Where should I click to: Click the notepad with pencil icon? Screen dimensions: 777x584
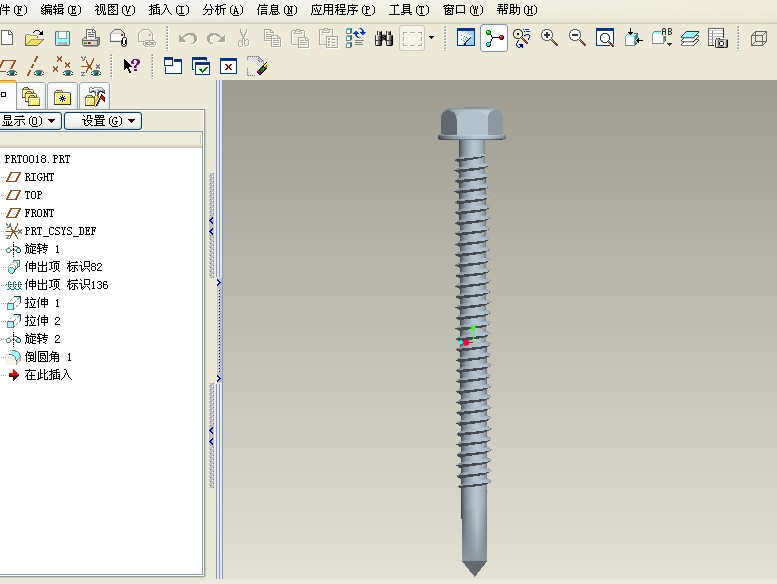[x=257, y=66]
